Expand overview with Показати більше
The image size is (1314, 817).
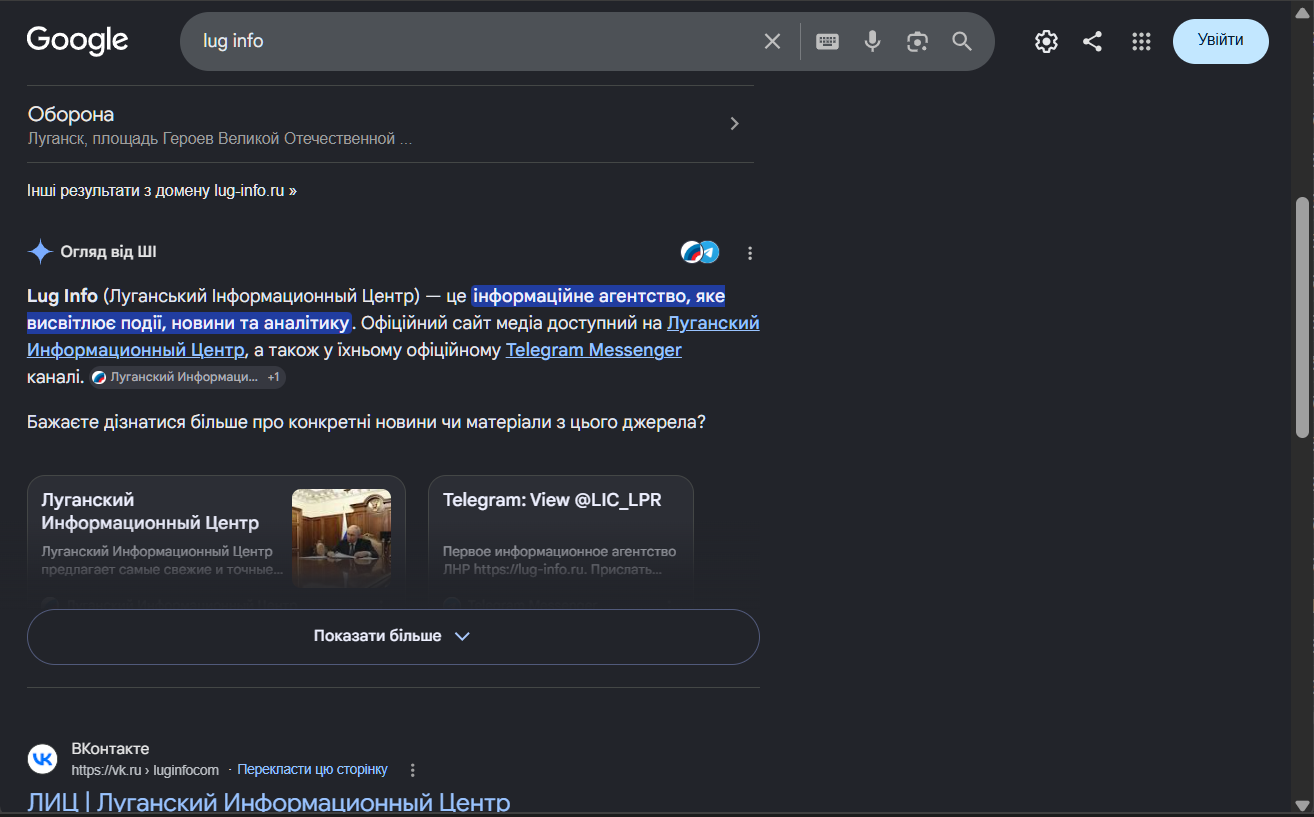(393, 636)
